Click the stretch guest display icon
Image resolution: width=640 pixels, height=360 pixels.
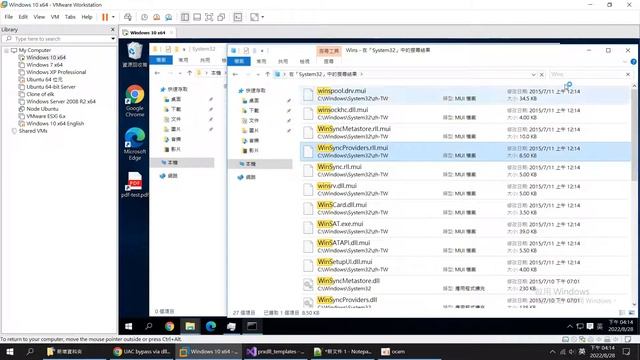pyautogui.click(x=254, y=17)
